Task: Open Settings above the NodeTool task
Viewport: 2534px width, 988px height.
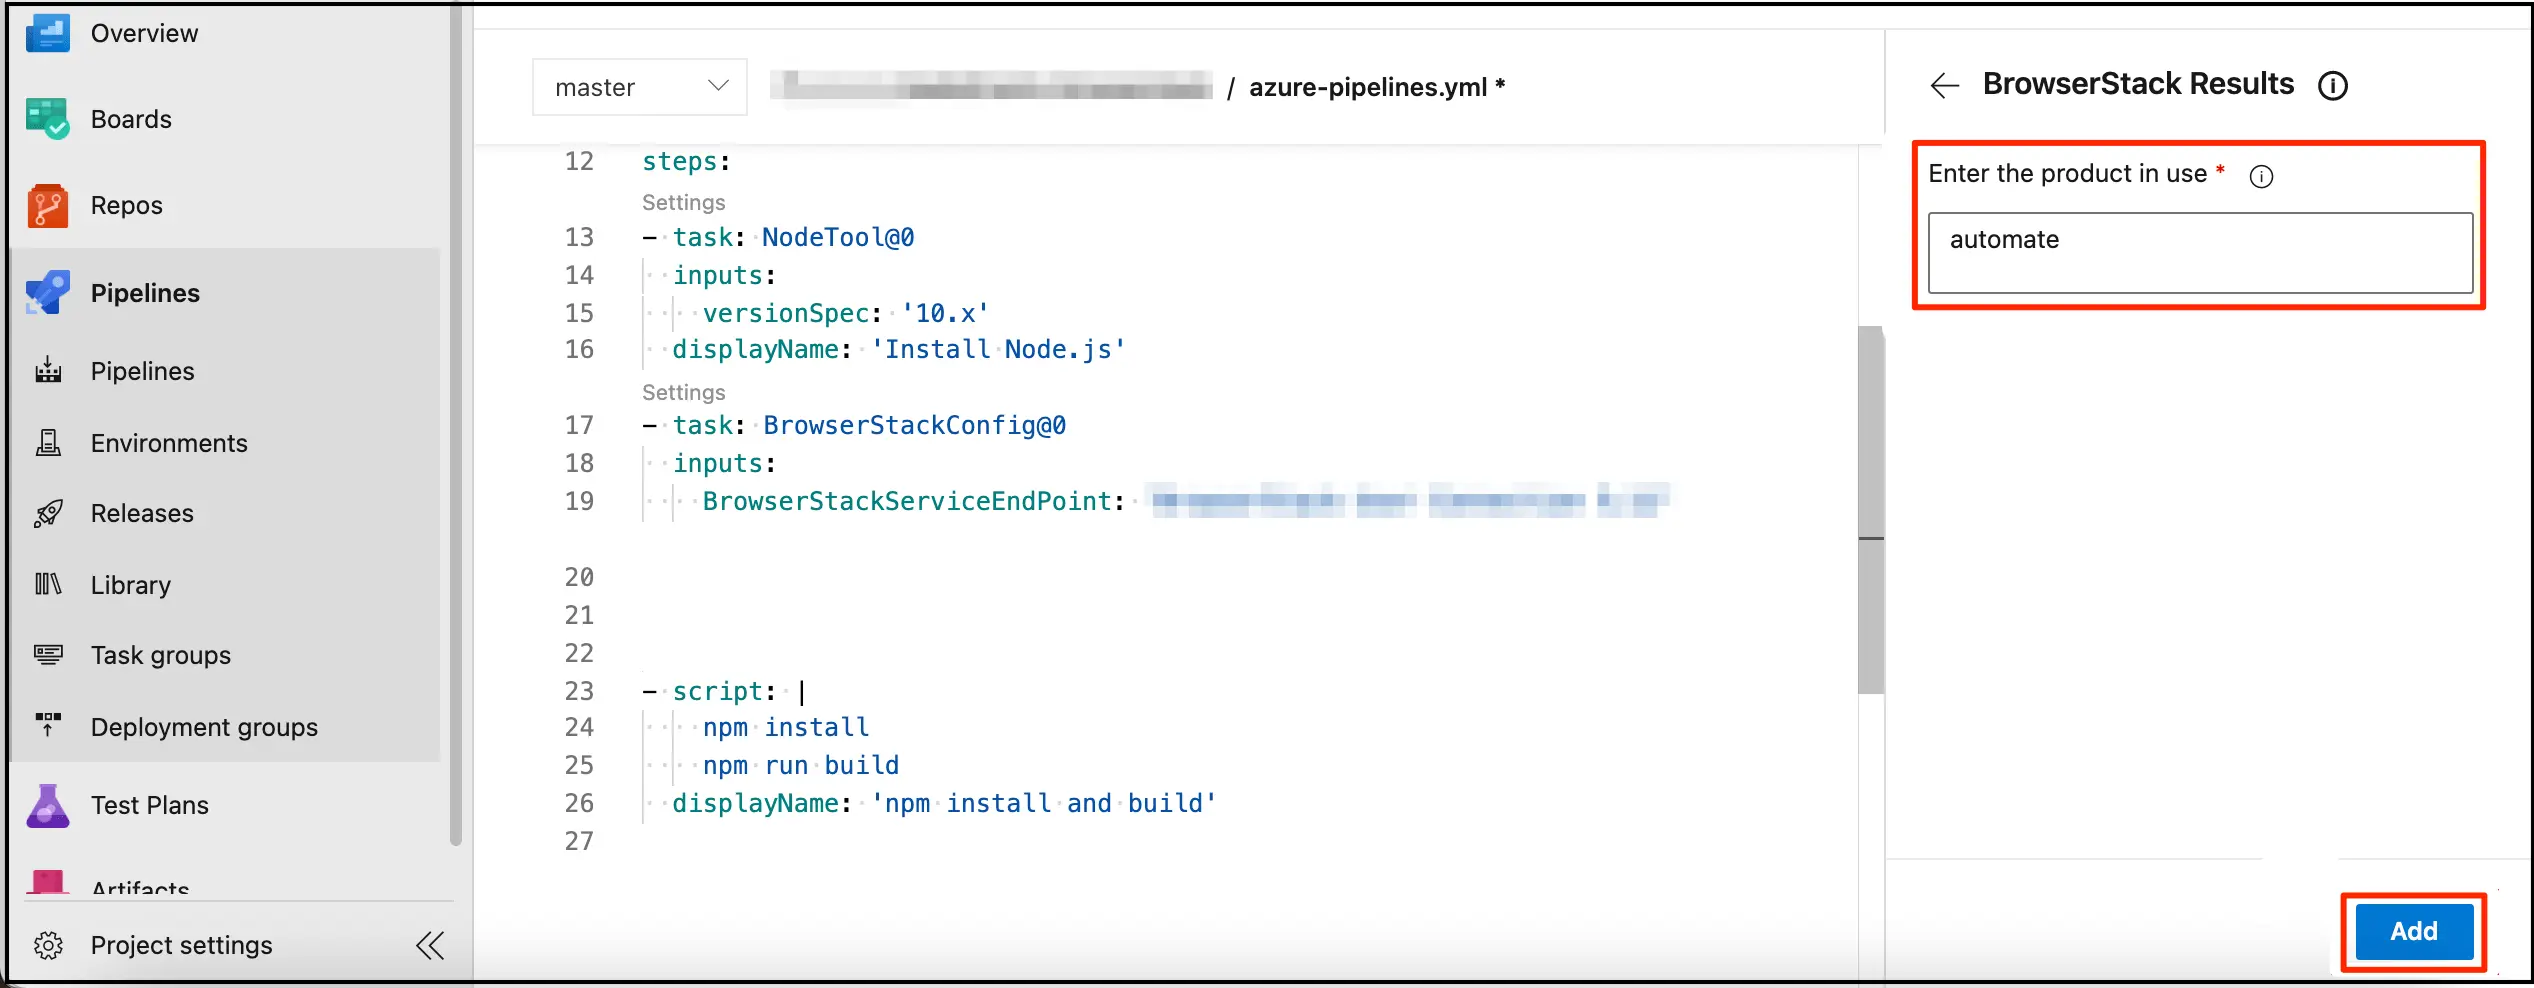Action: click(683, 203)
